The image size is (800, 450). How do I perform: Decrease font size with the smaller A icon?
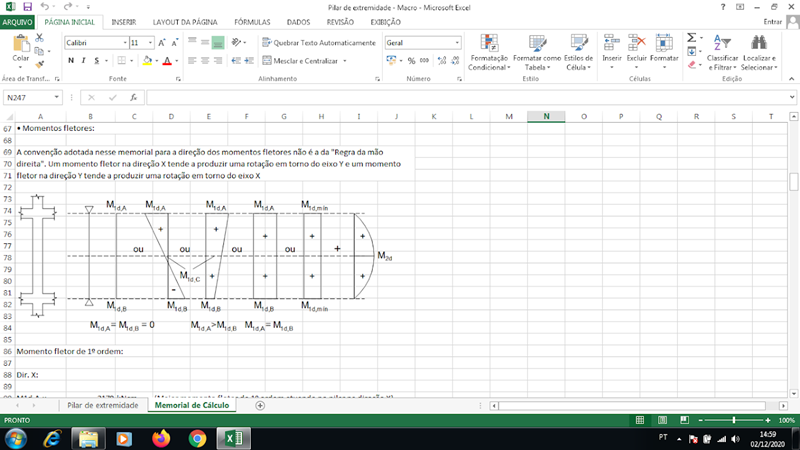click(x=174, y=43)
